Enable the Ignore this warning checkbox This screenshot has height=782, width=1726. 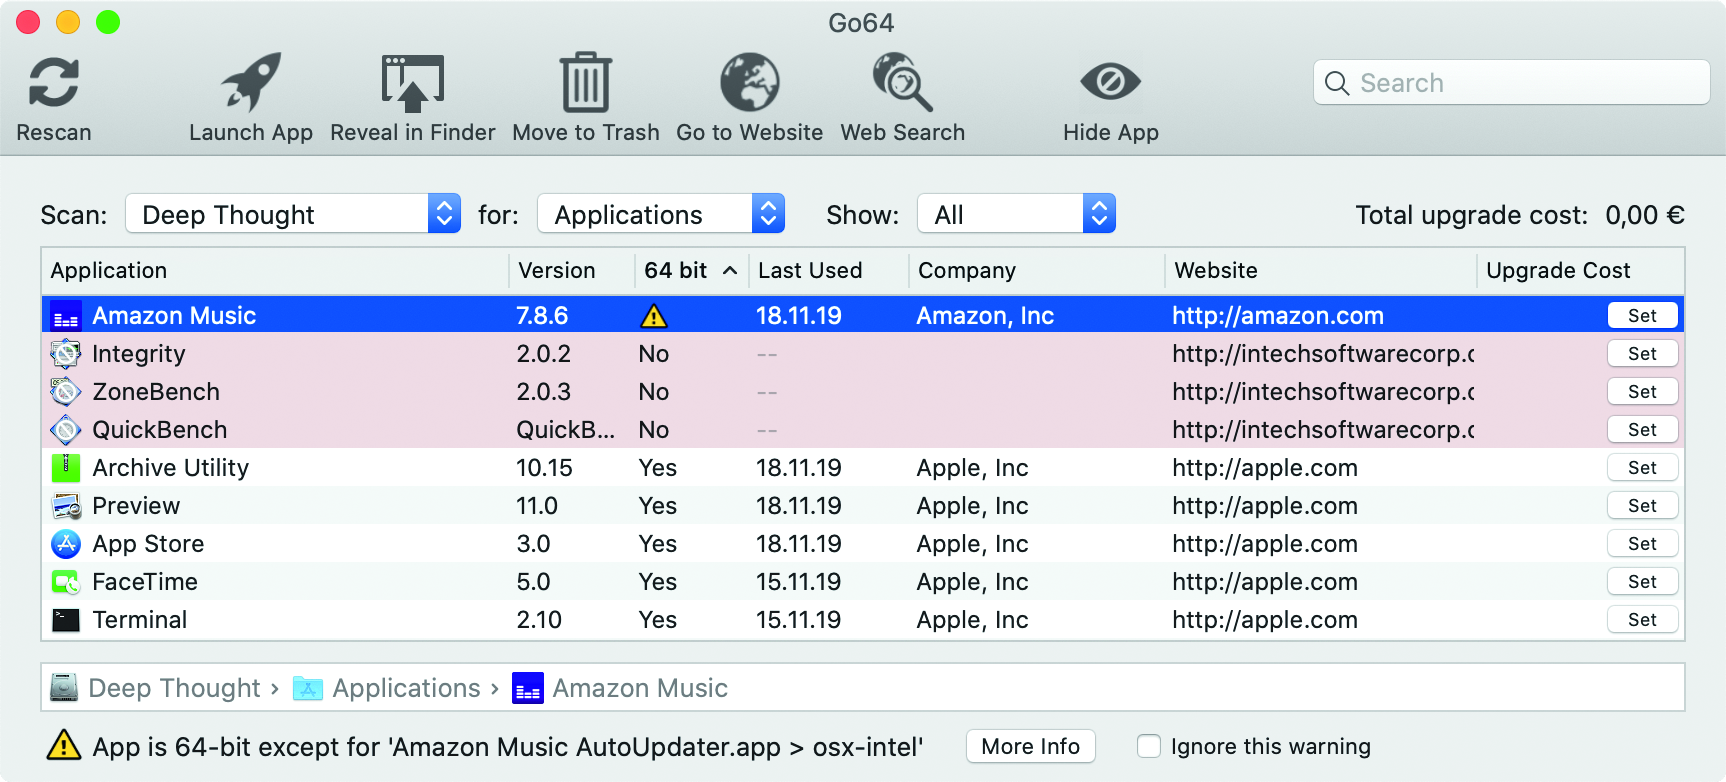pos(1149,747)
